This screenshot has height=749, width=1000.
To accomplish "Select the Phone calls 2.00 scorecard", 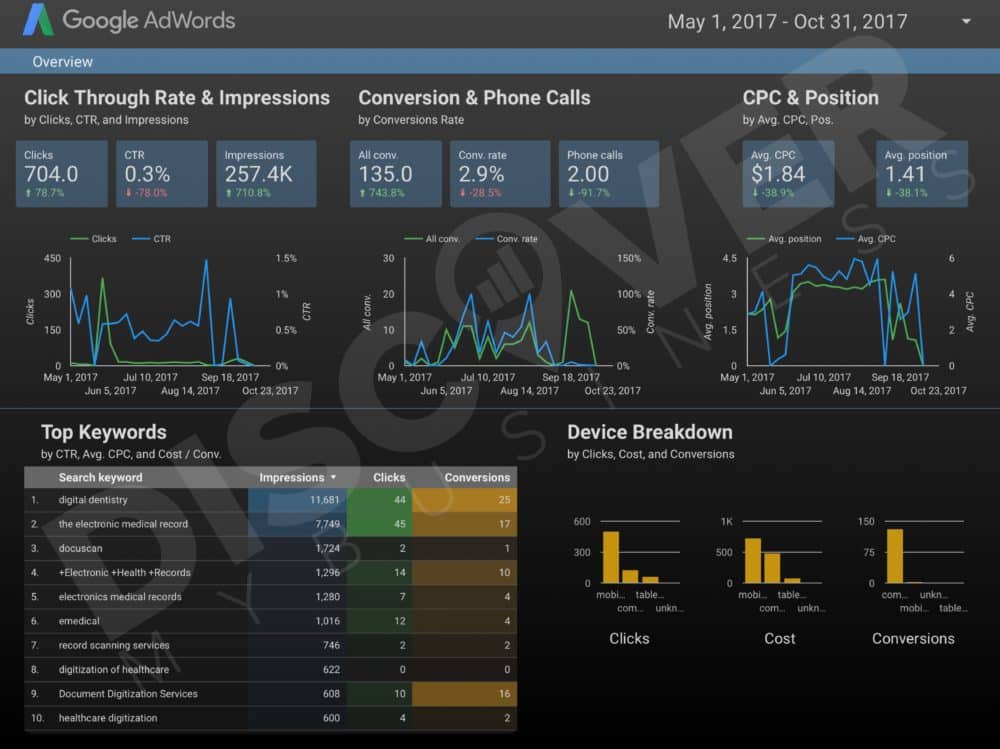I will [608, 174].
